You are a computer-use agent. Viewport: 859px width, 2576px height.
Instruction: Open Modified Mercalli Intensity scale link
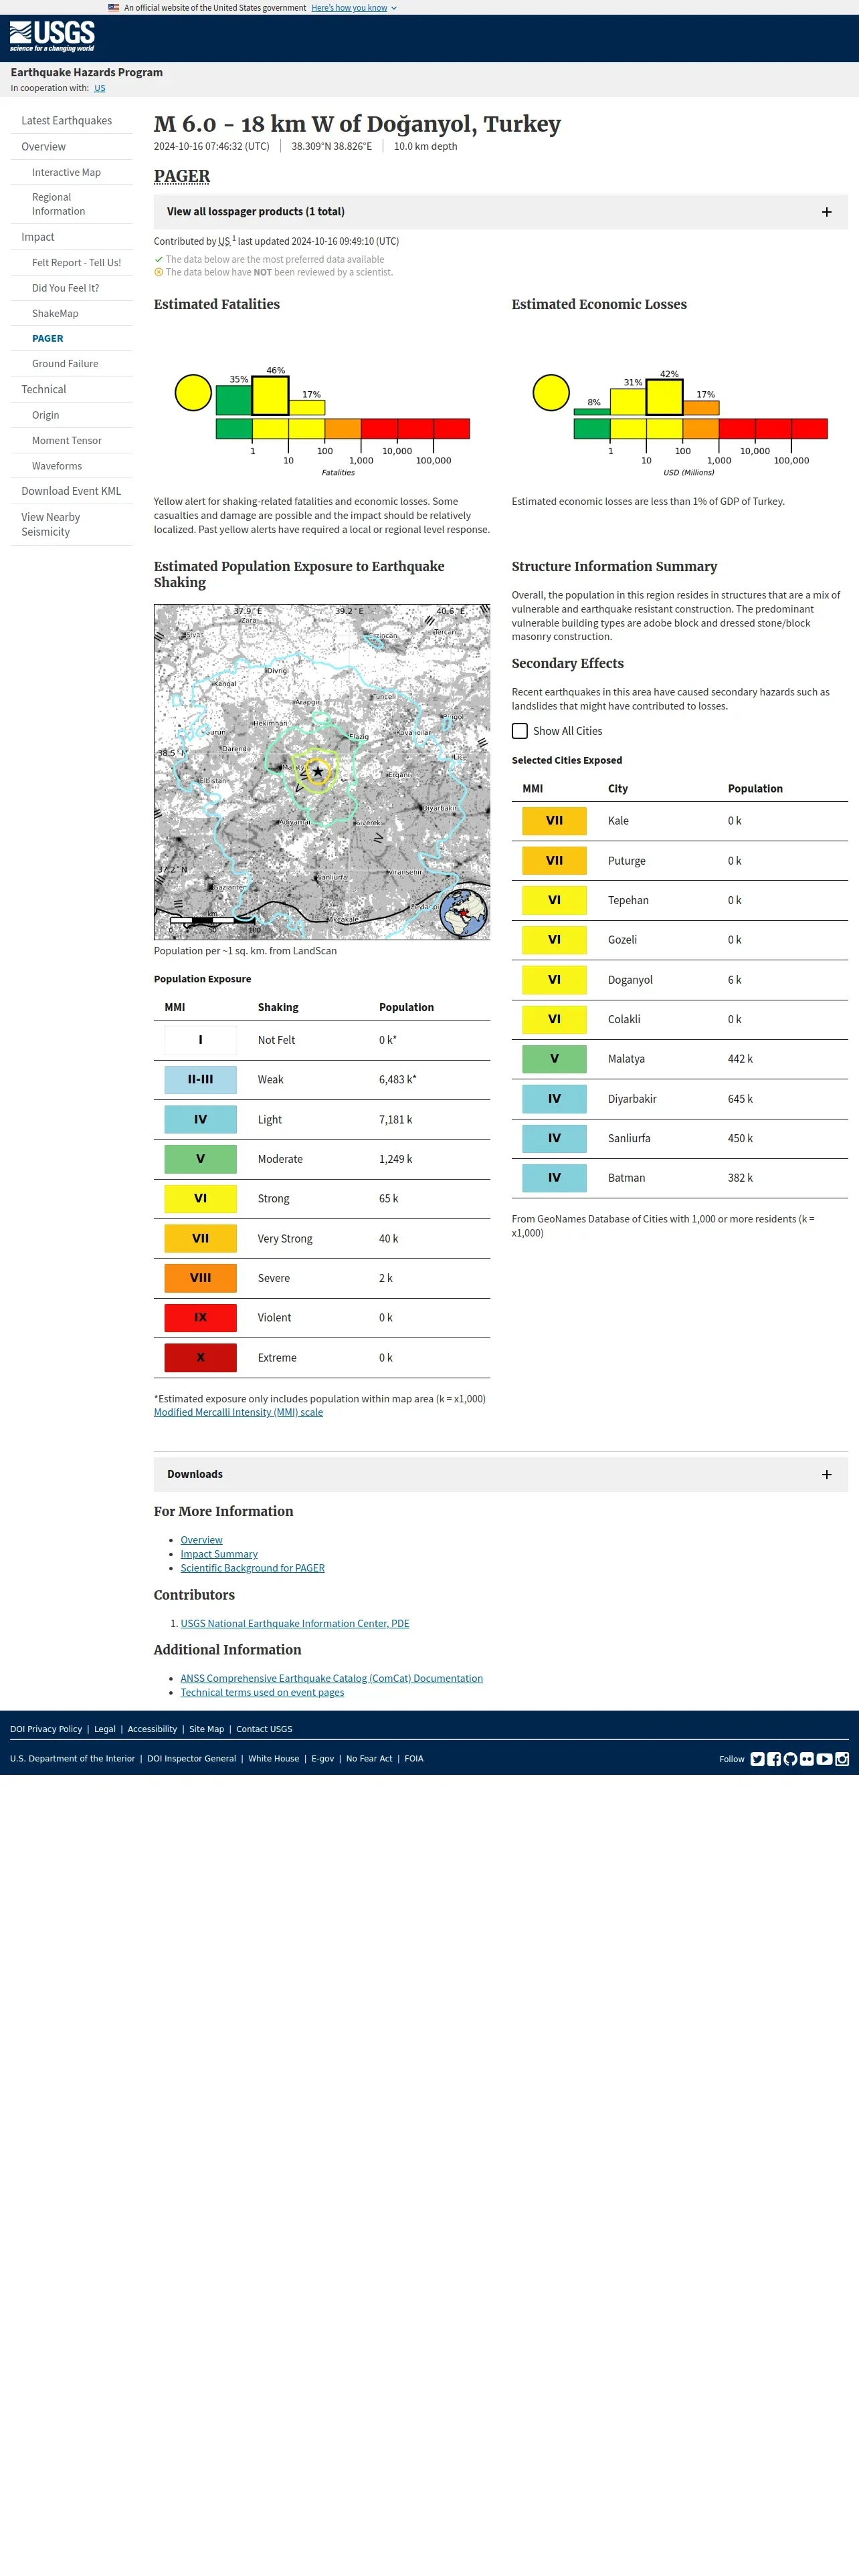pyautogui.click(x=238, y=1412)
